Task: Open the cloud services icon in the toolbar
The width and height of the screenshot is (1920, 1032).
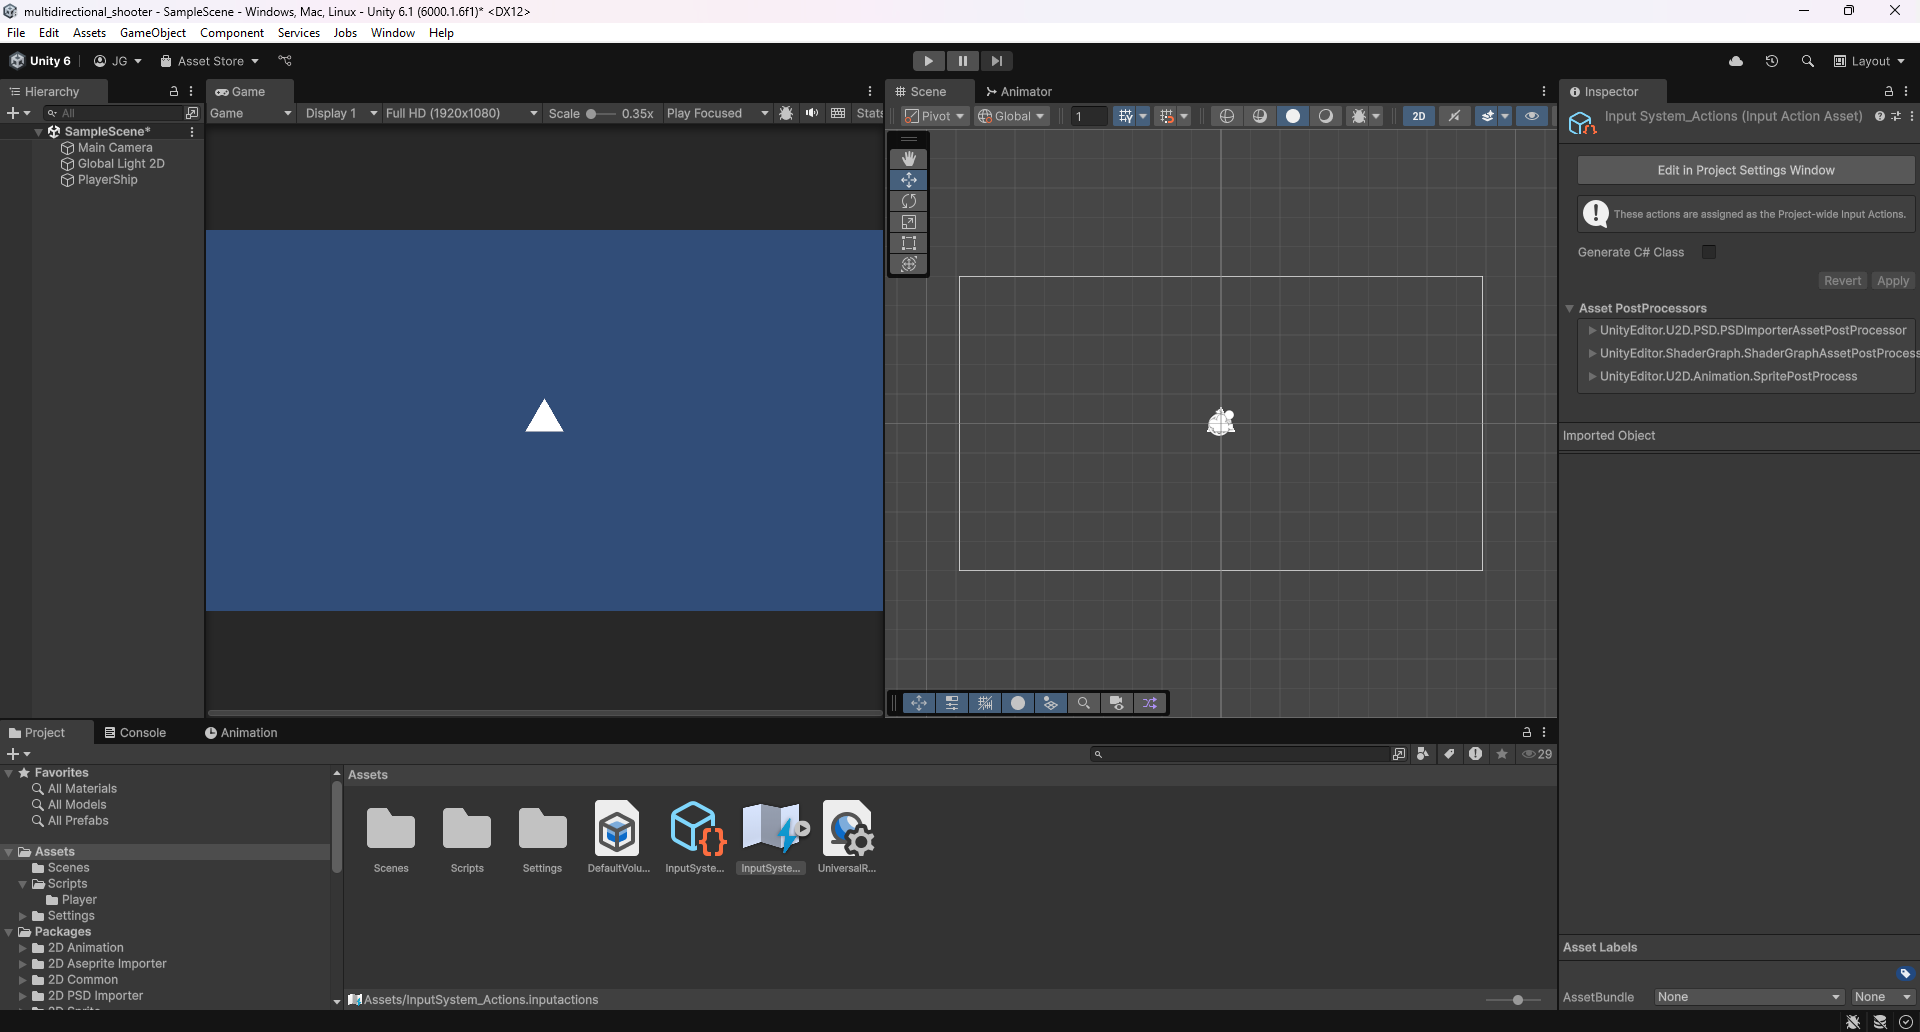Action: (1736, 61)
